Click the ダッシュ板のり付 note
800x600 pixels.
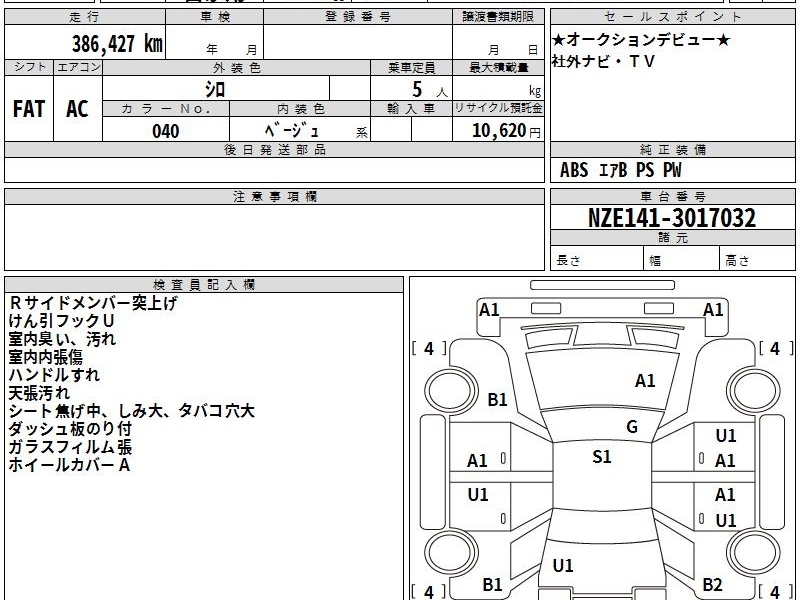click(70, 429)
